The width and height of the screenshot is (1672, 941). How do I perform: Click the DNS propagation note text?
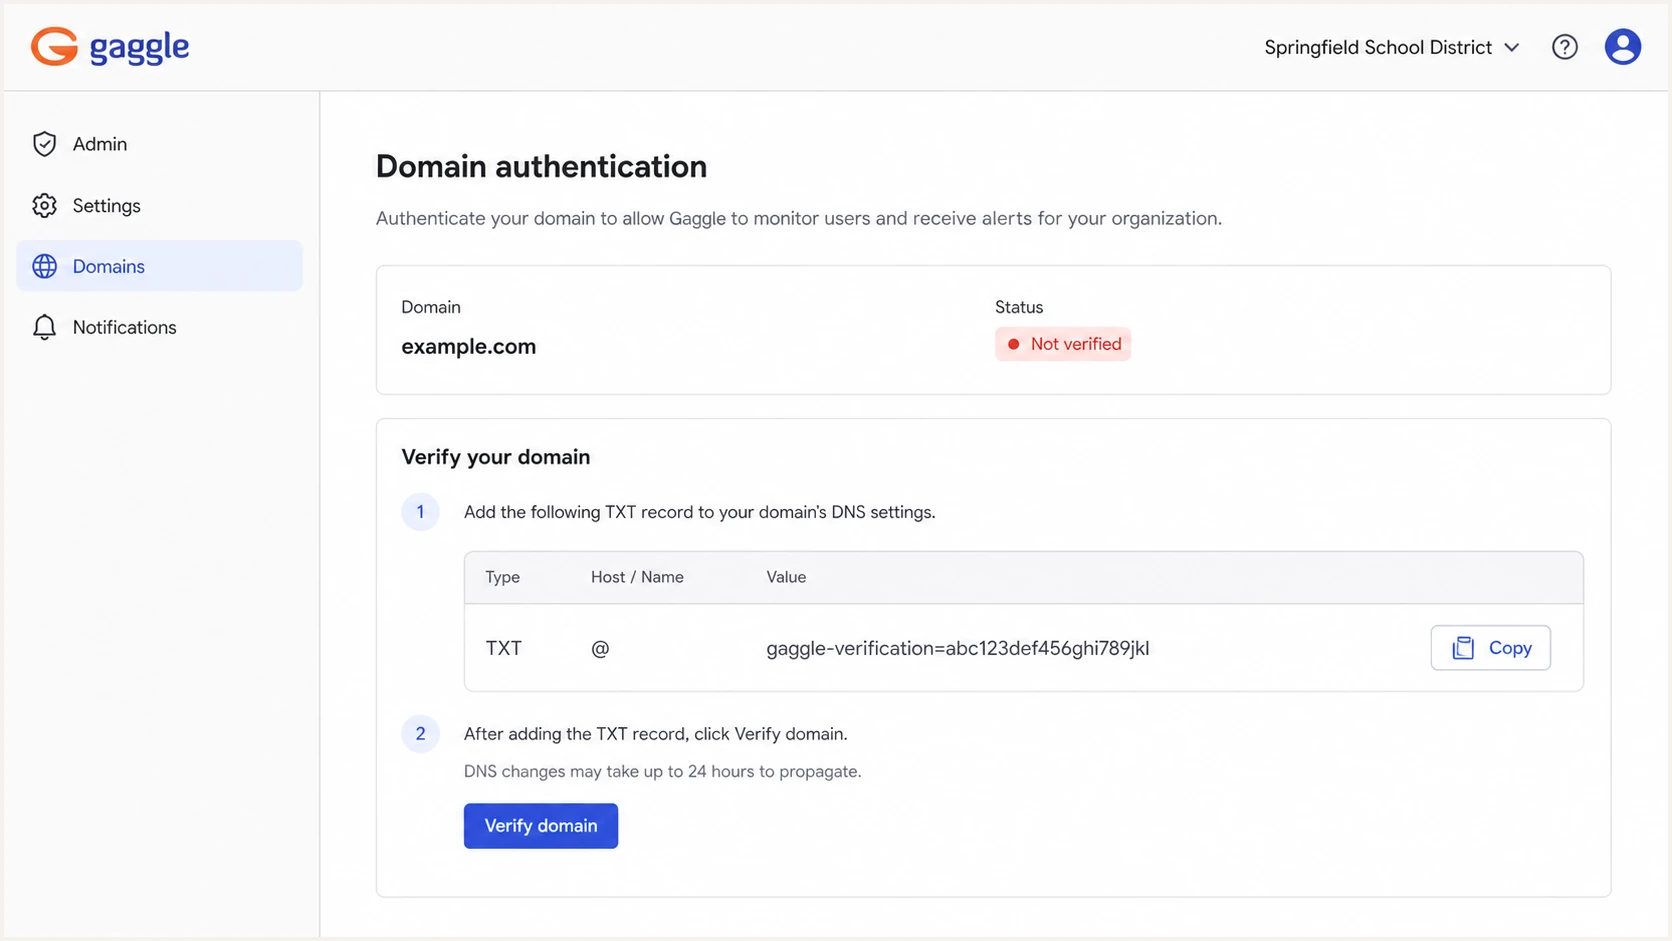pos(662,772)
